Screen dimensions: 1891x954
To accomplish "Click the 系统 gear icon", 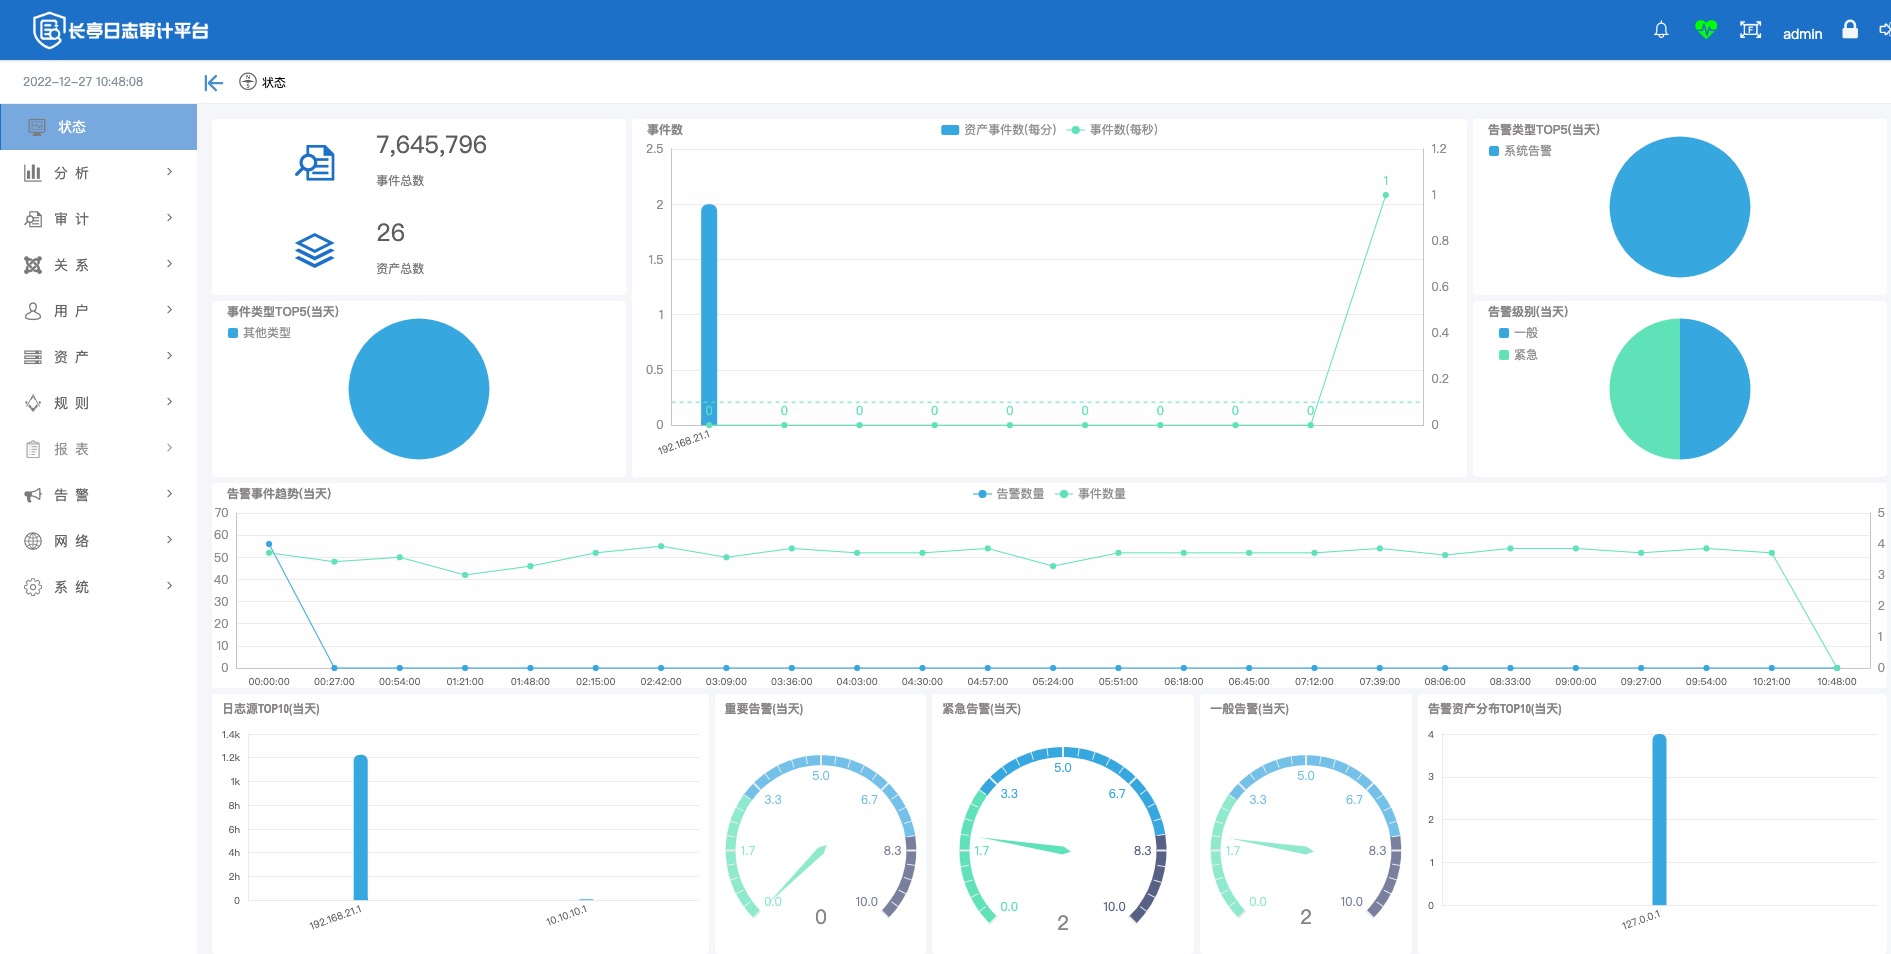I will point(33,587).
